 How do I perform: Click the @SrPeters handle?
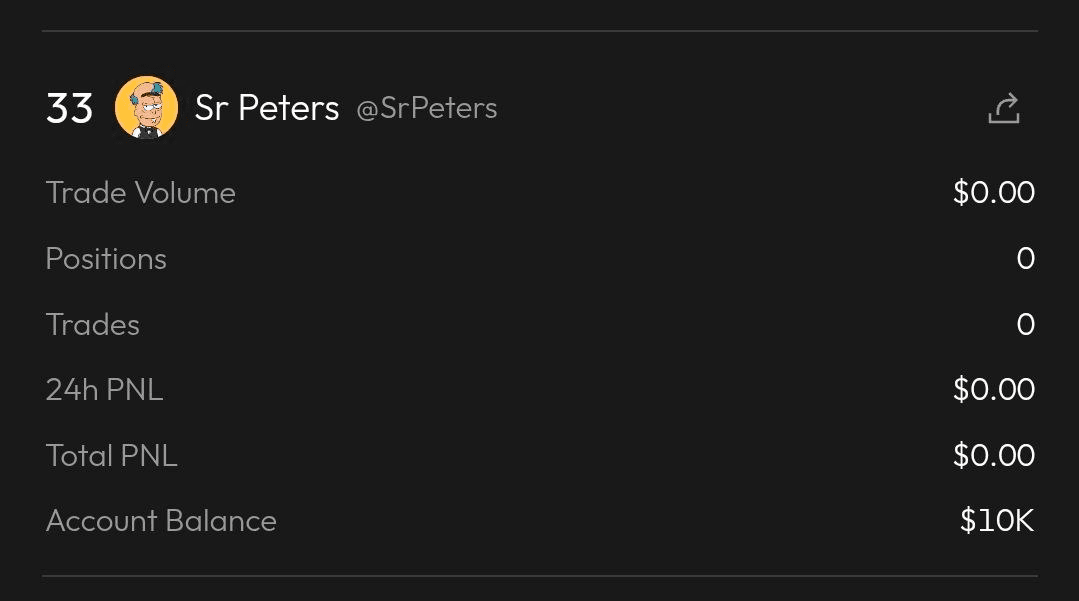click(x=427, y=108)
